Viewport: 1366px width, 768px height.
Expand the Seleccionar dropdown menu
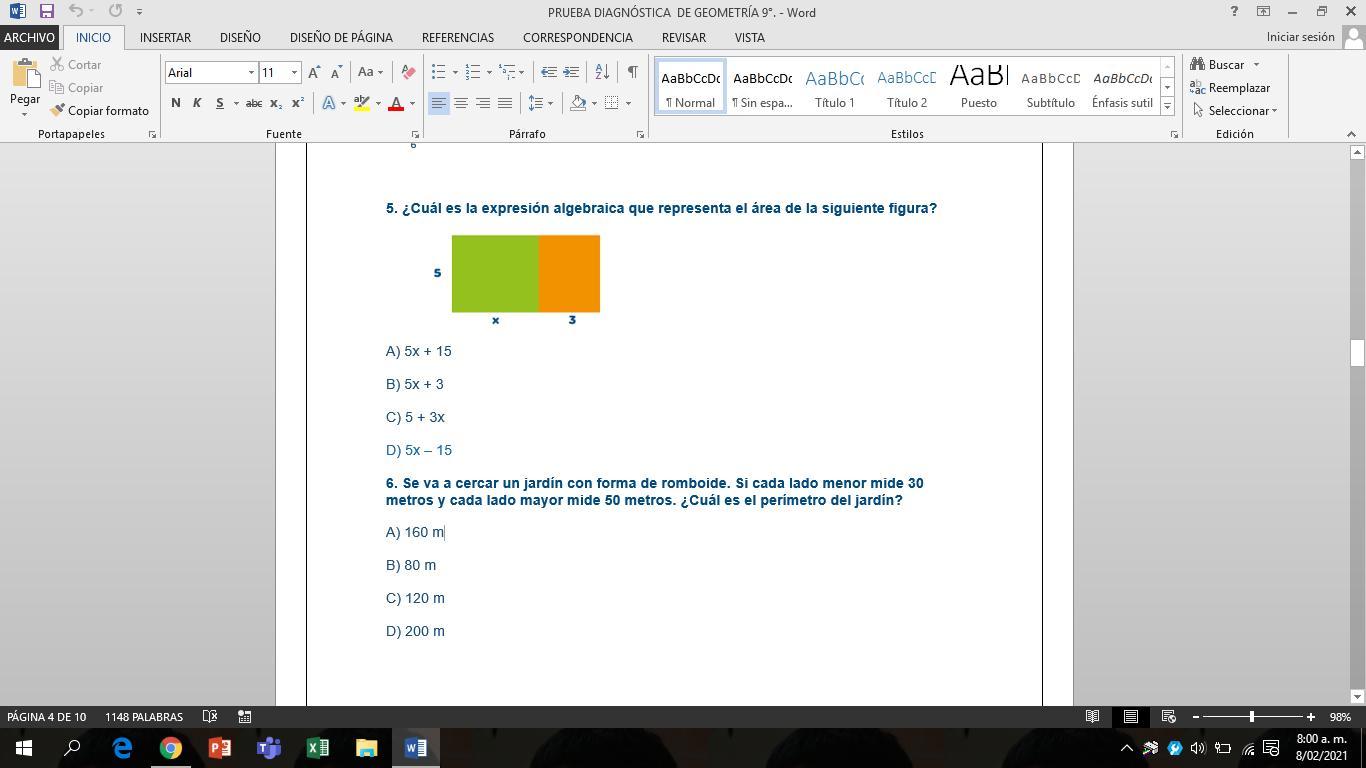(x=1235, y=110)
